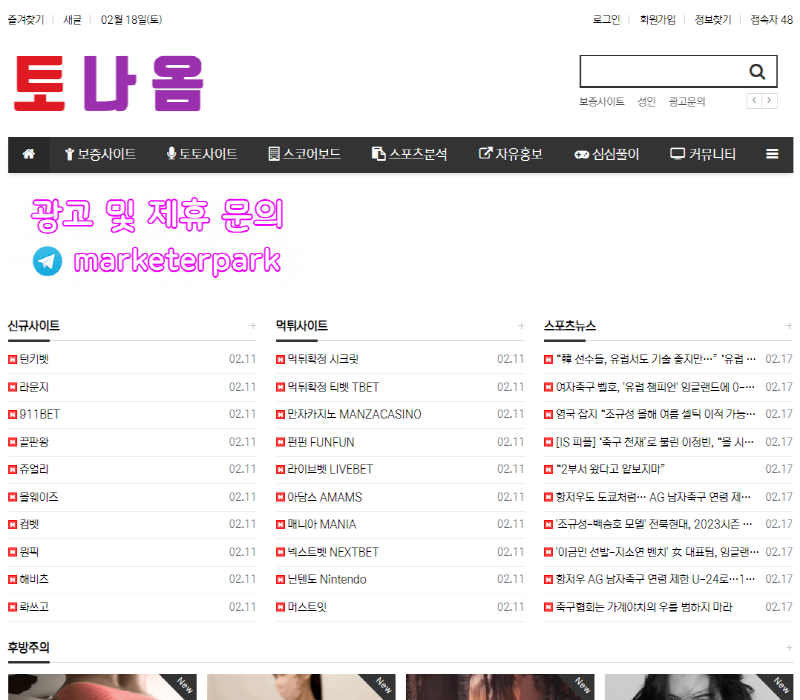Click into the search text field
800x700 pixels.
click(x=660, y=72)
